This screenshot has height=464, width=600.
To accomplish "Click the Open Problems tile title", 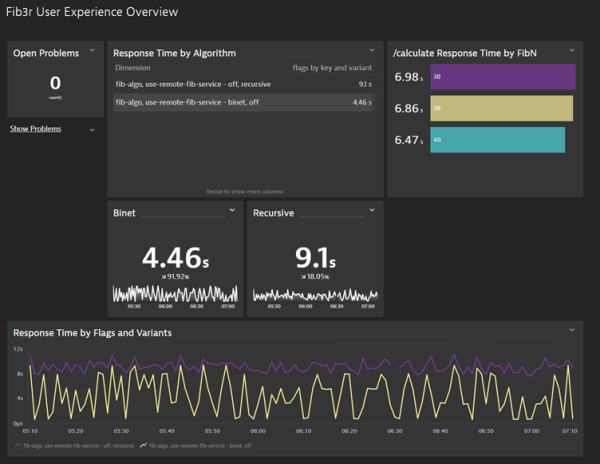I will pyautogui.click(x=46, y=53).
